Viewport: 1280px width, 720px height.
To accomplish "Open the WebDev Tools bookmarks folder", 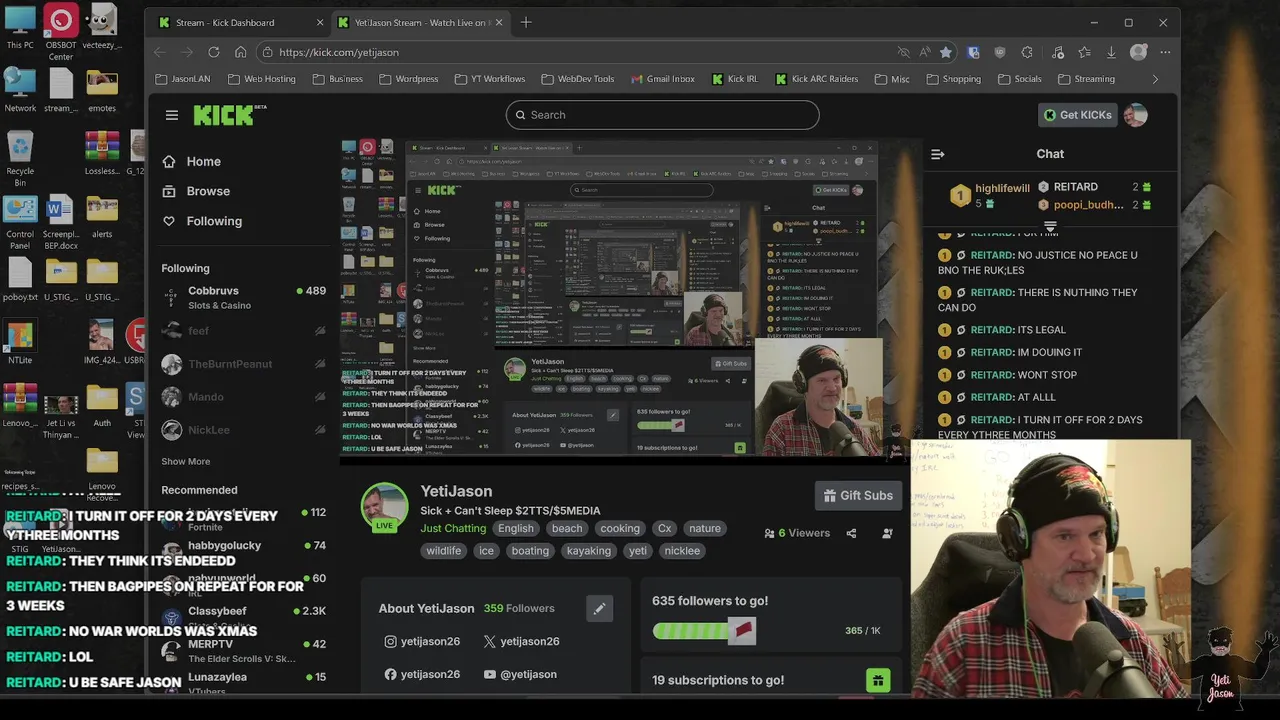I will (578, 79).
